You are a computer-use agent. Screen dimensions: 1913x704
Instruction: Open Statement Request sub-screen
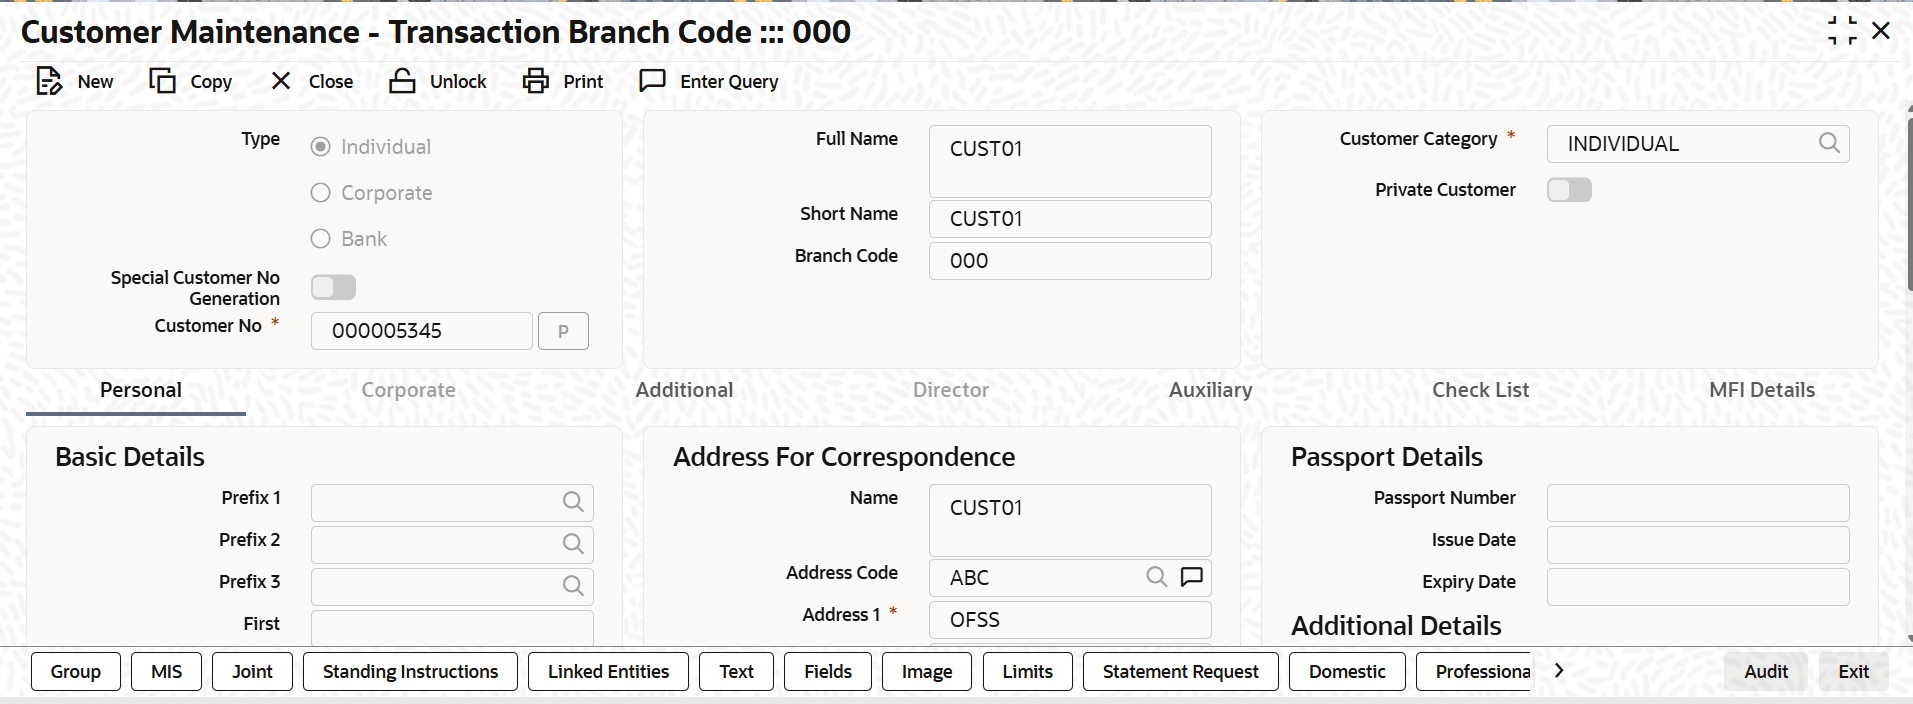[1181, 671]
